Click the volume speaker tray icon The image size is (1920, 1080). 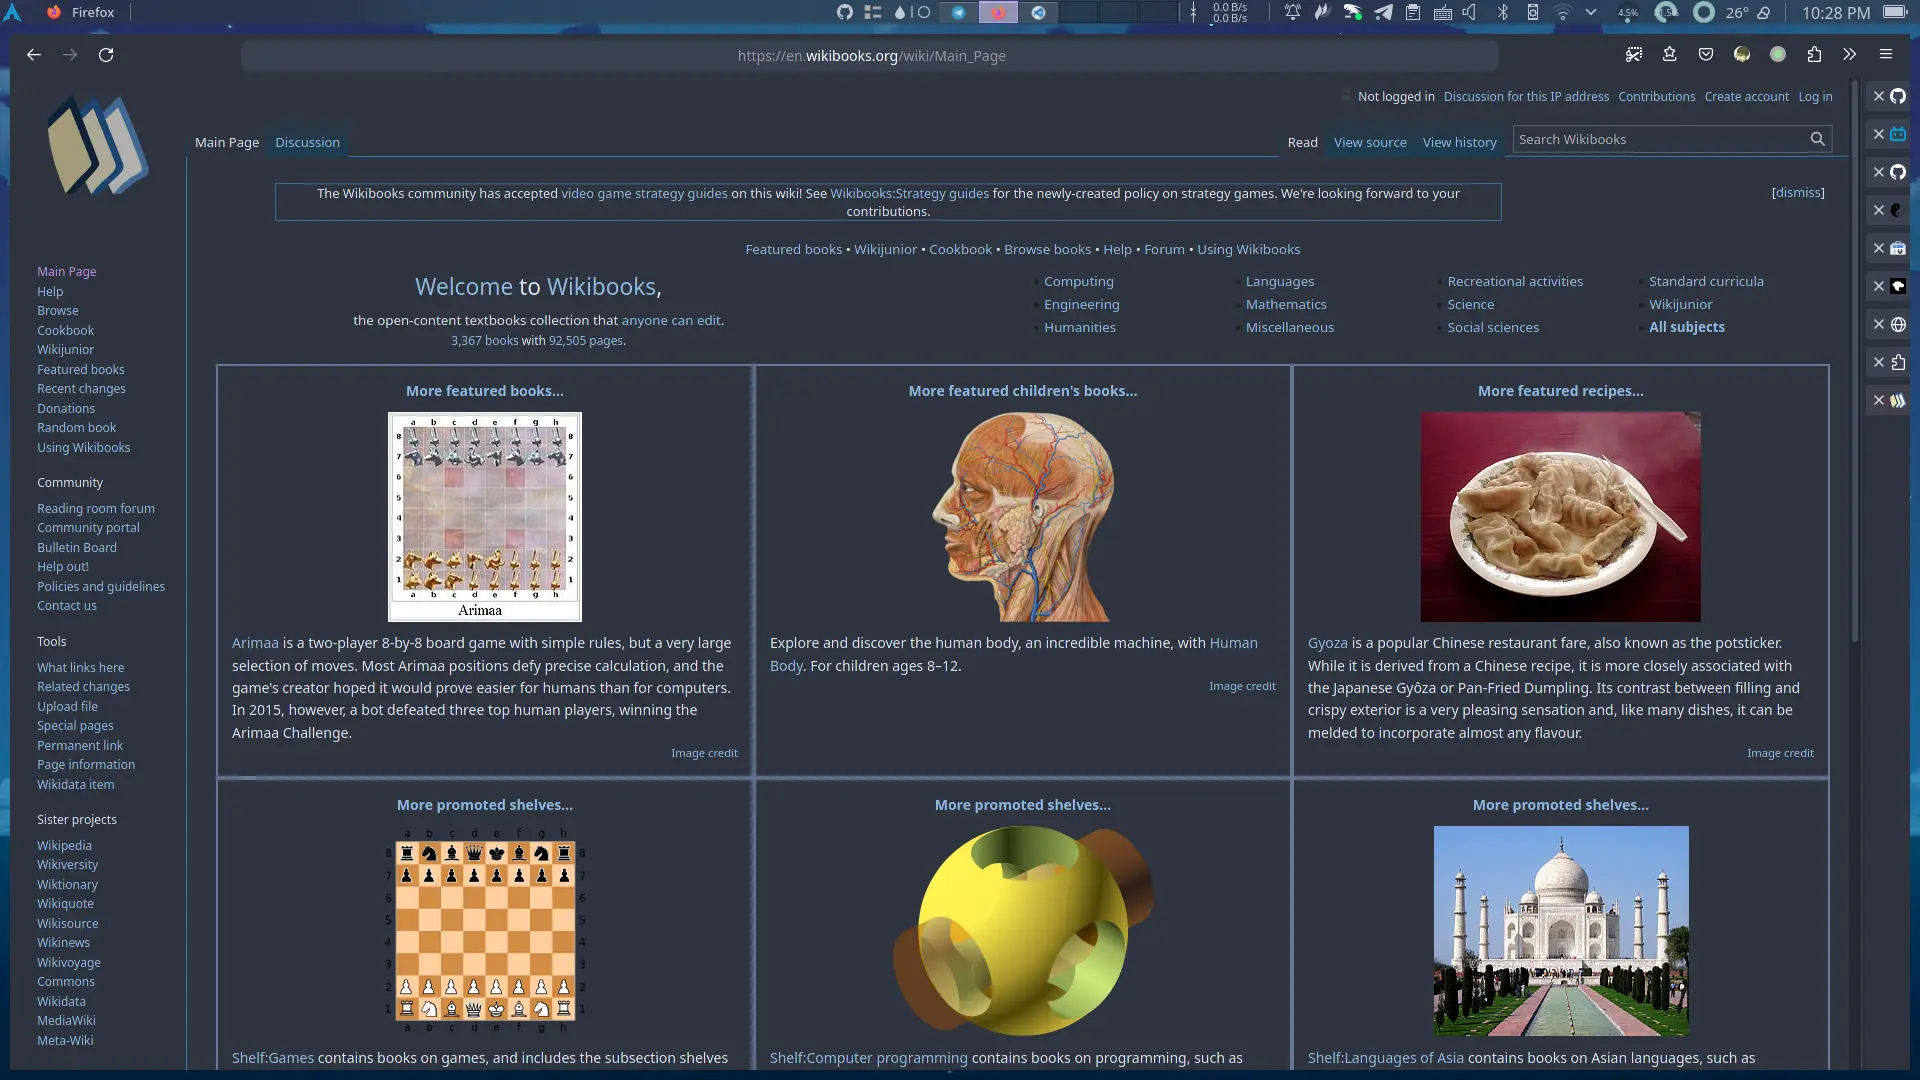click(x=1470, y=13)
